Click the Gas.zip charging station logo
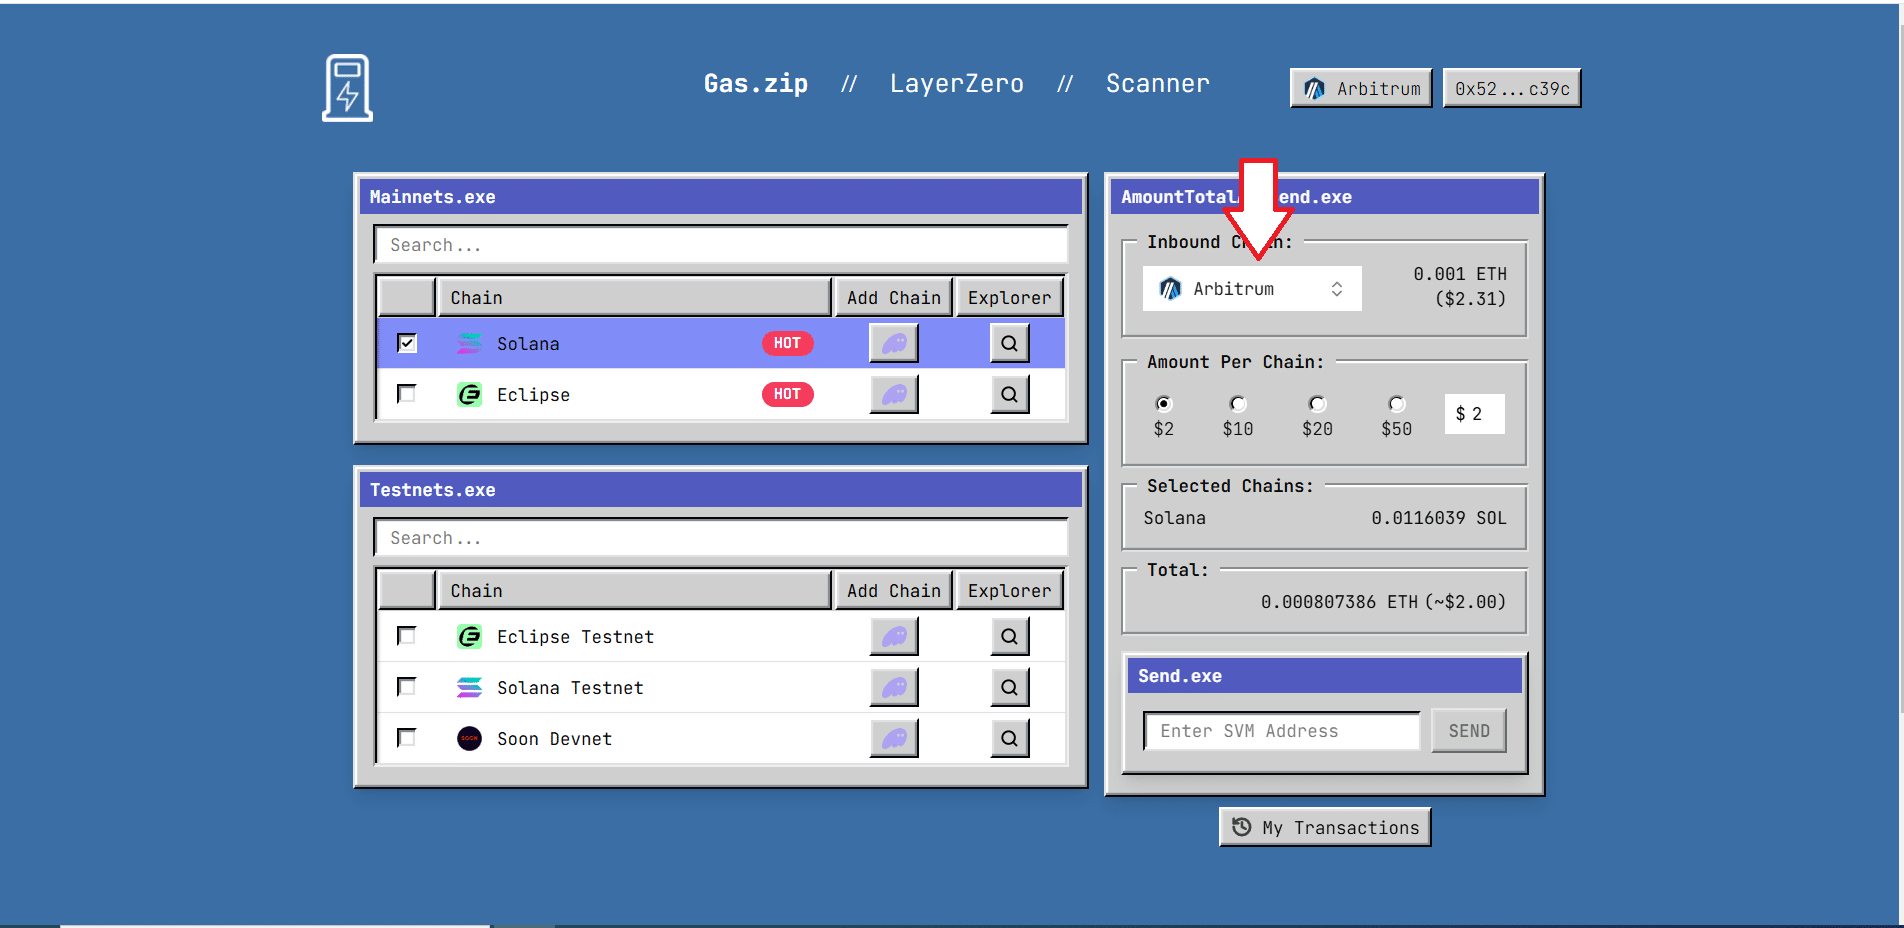 point(347,88)
